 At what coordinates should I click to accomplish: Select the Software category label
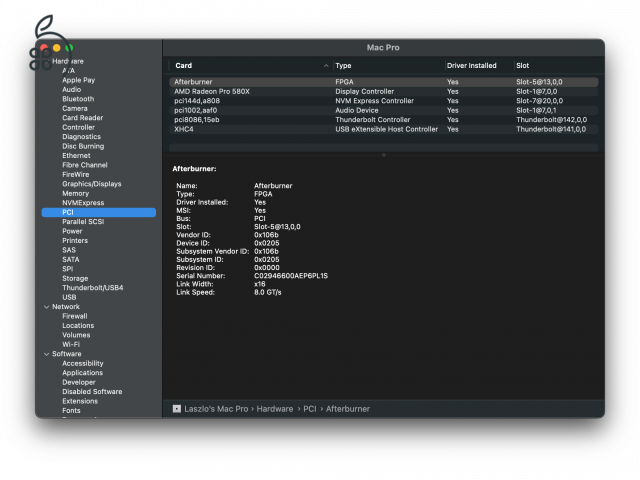pos(67,354)
